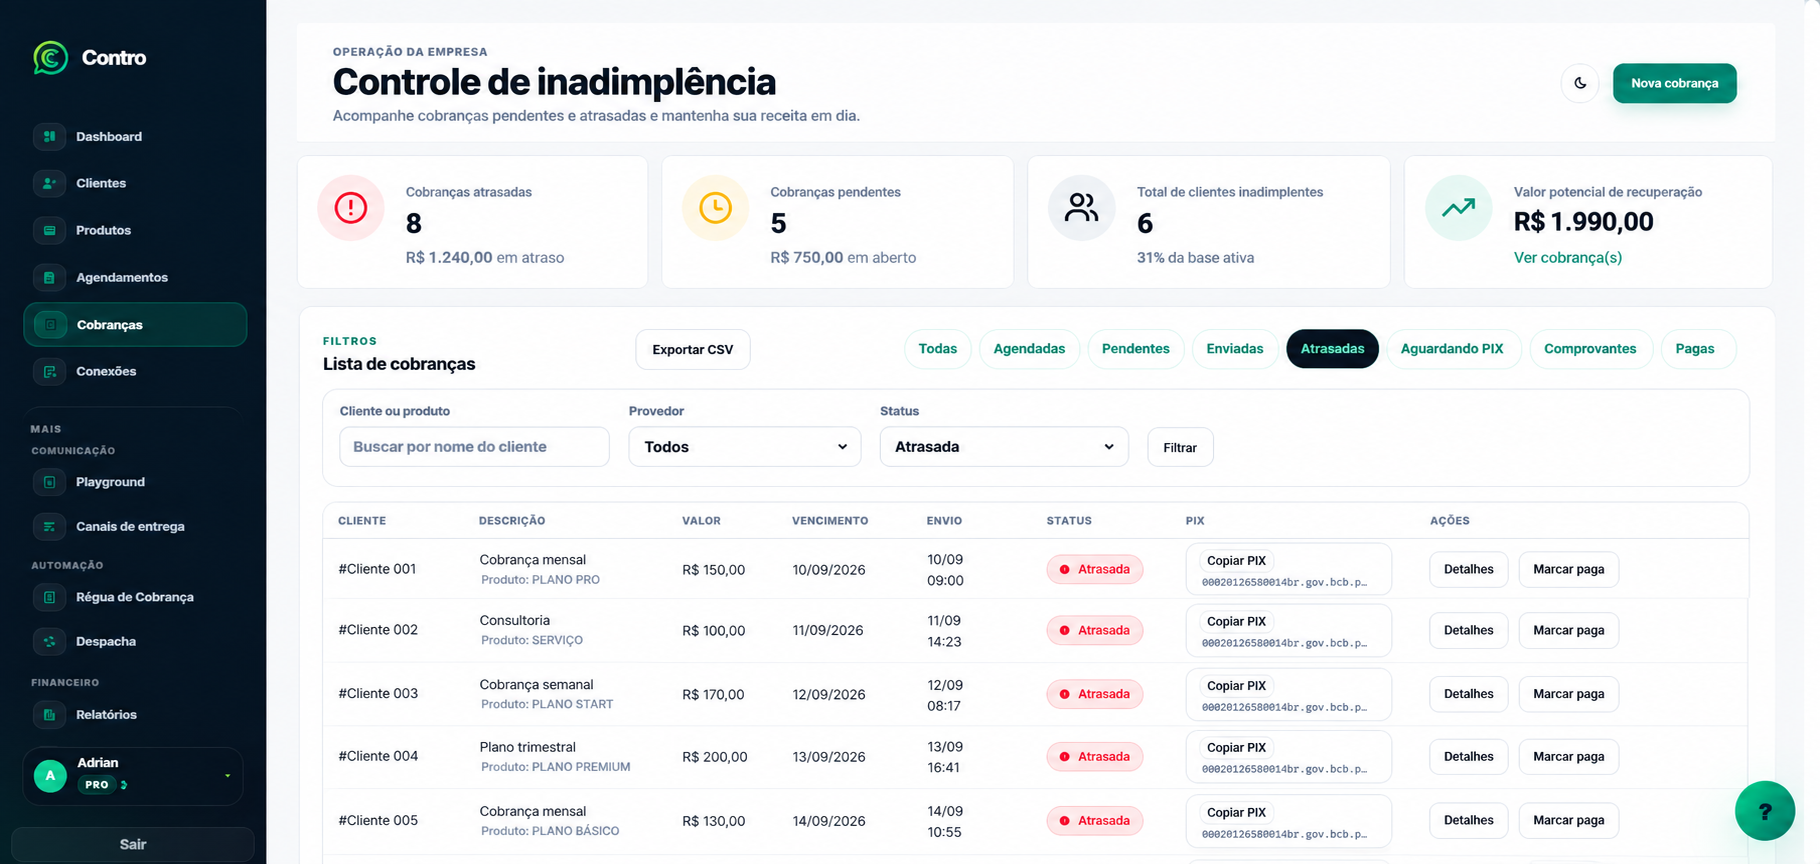Click the VALOR column header
Viewport: 1820px width, 864px height.
(x=701, y=521)
